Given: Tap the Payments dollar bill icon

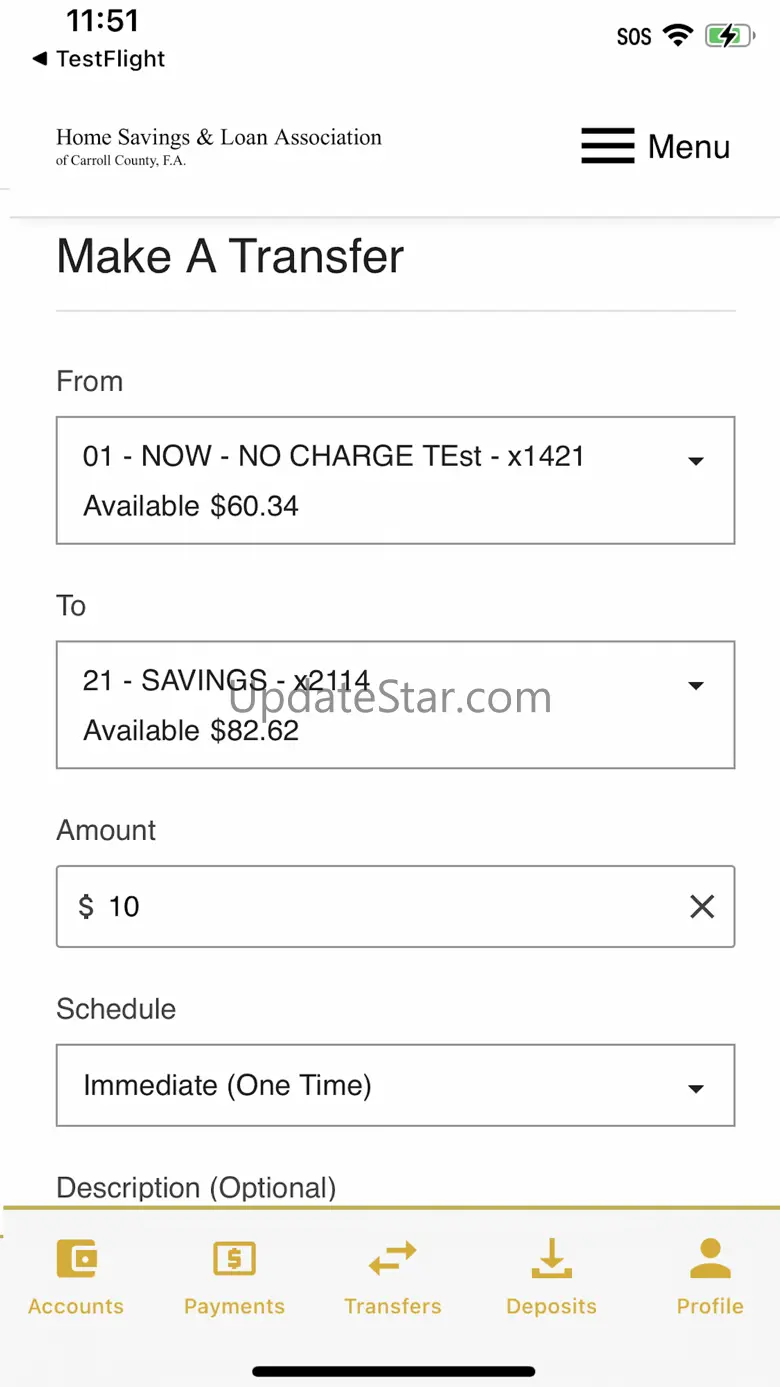Looking at the screenshot, I should pos(234,1258).
